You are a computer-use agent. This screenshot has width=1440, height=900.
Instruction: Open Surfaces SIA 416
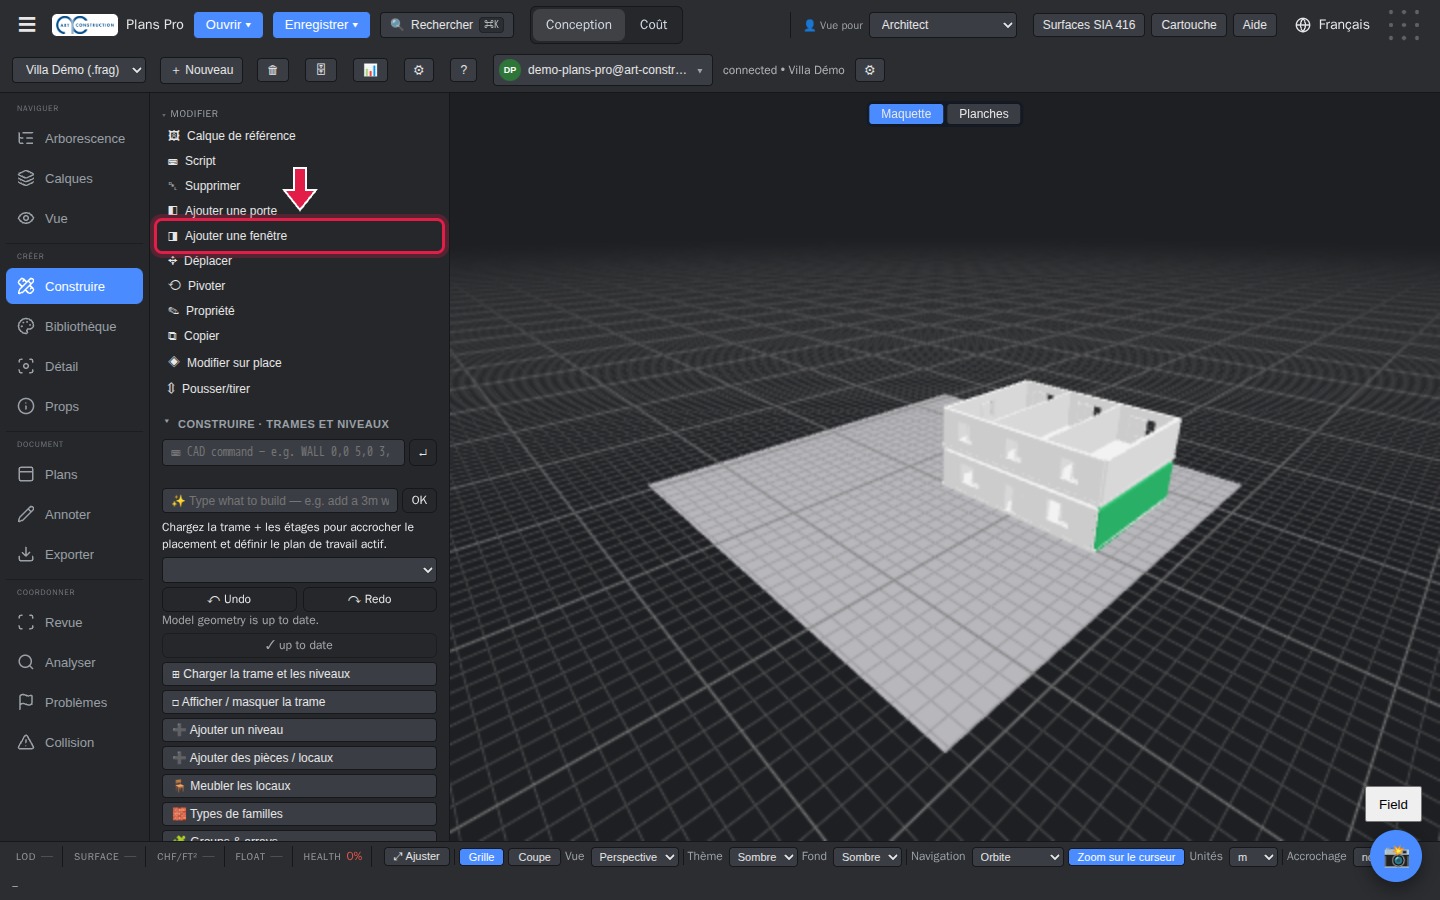click(x=1089, y=25)
